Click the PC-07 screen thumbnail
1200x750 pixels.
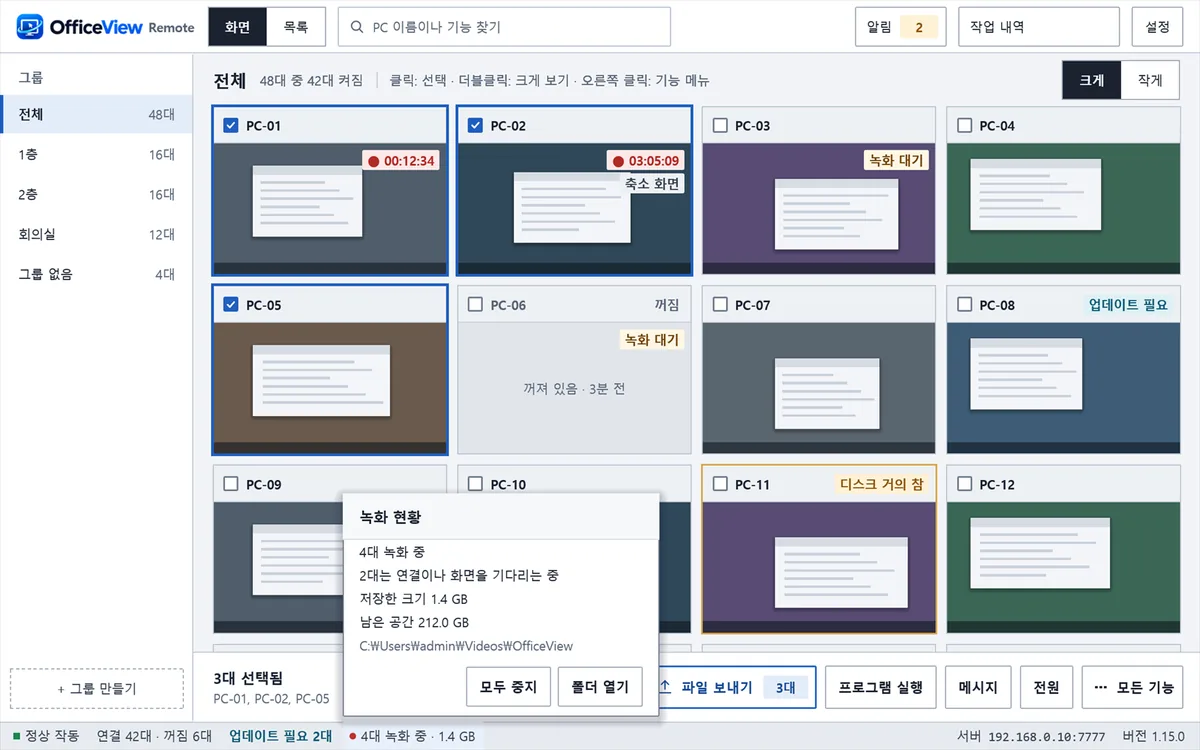(819, 388)
